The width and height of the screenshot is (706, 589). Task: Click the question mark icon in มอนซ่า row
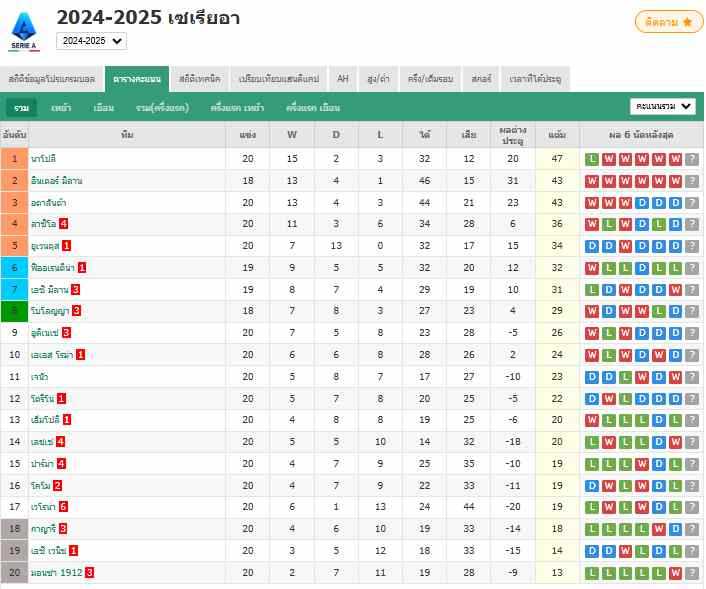(x=691, y=573)
